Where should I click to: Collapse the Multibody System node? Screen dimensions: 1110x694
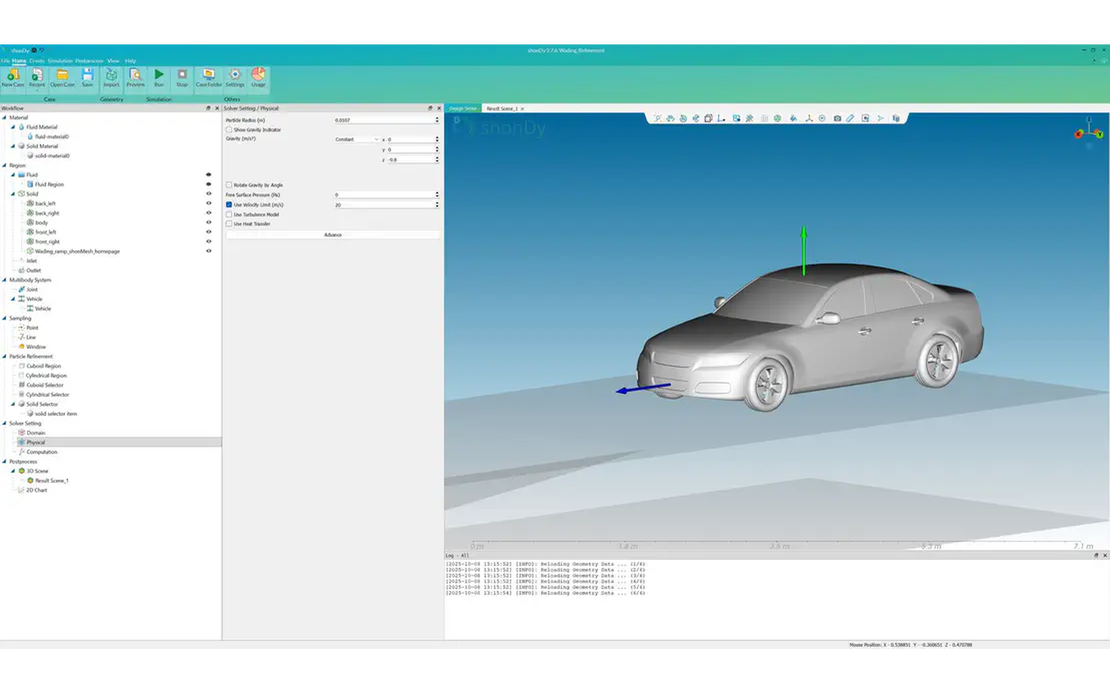pyautogui.click(x=4, y=280)
